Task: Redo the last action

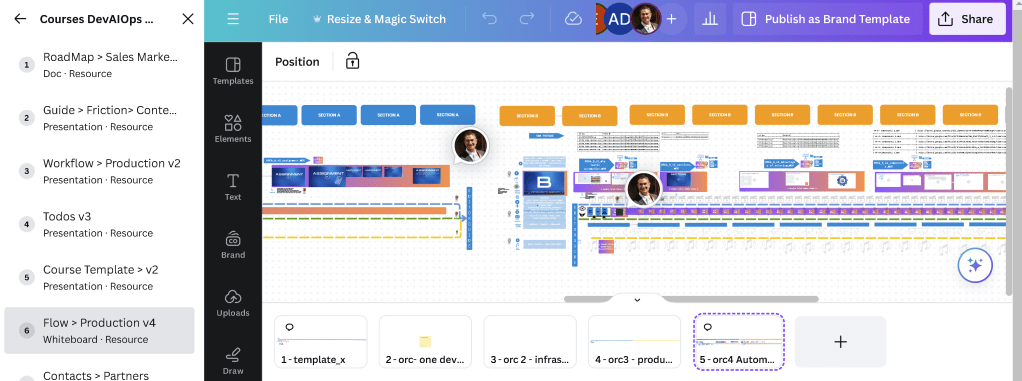Action: point(527,19)
